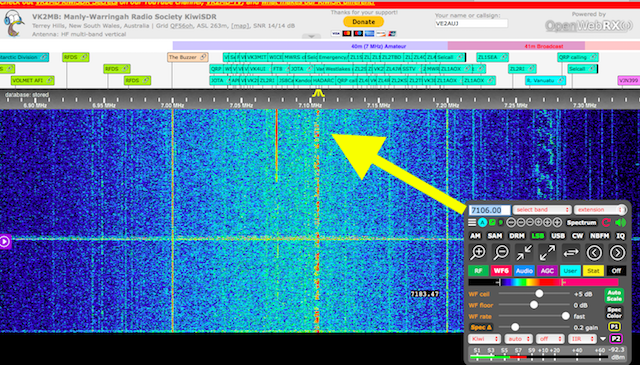640x365 pixels.
Task: Switch to the RF tab
Action: 478,271
